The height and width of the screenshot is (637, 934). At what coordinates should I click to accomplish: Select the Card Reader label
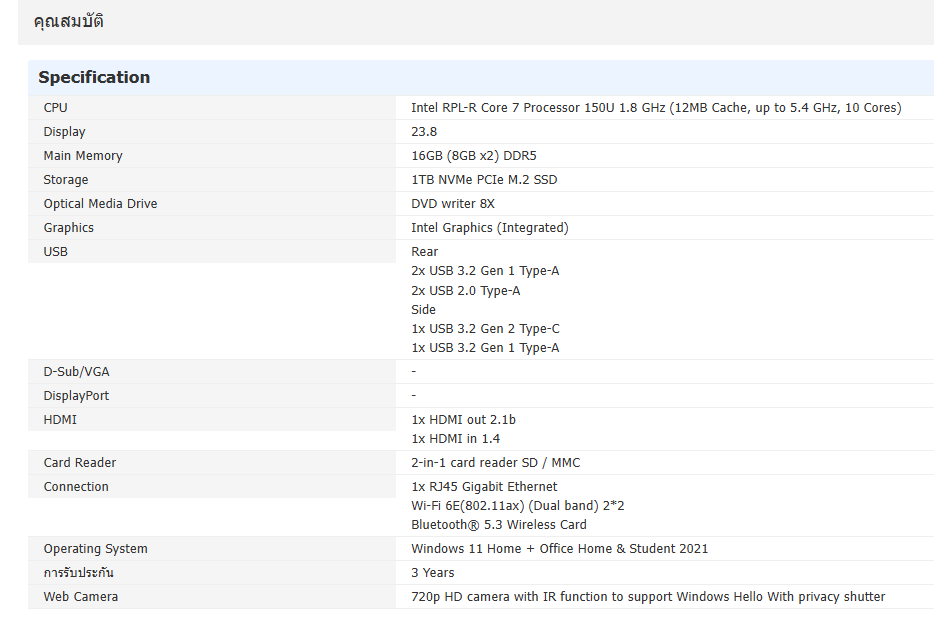[x=80, y=462]
